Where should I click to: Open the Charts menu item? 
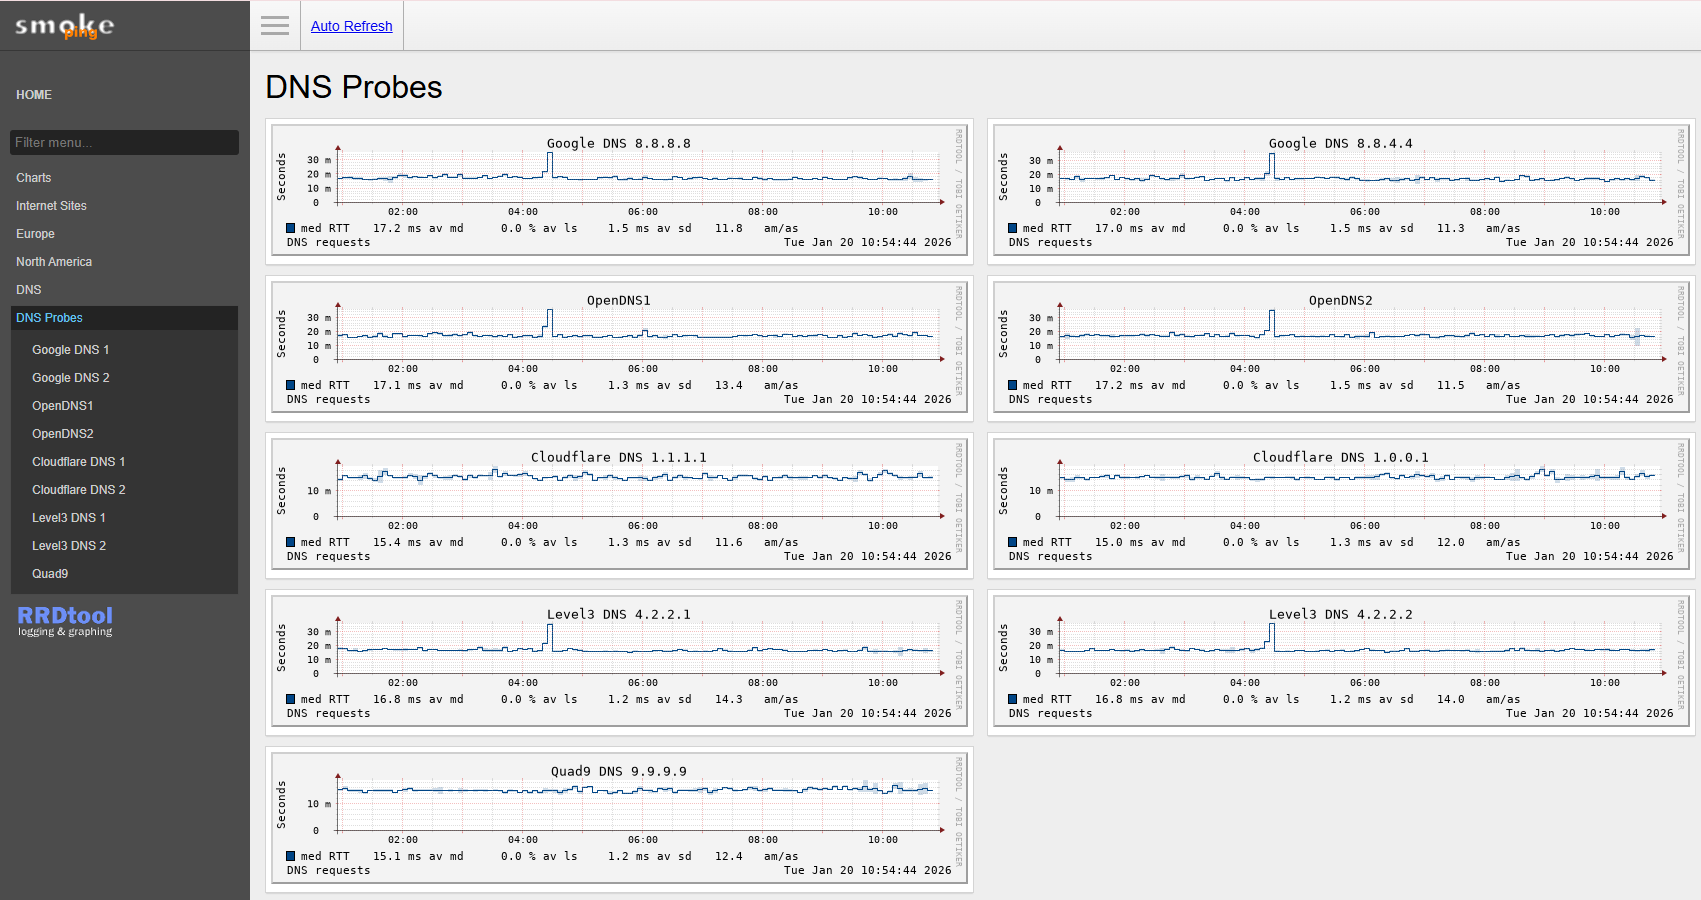(34, 178)
